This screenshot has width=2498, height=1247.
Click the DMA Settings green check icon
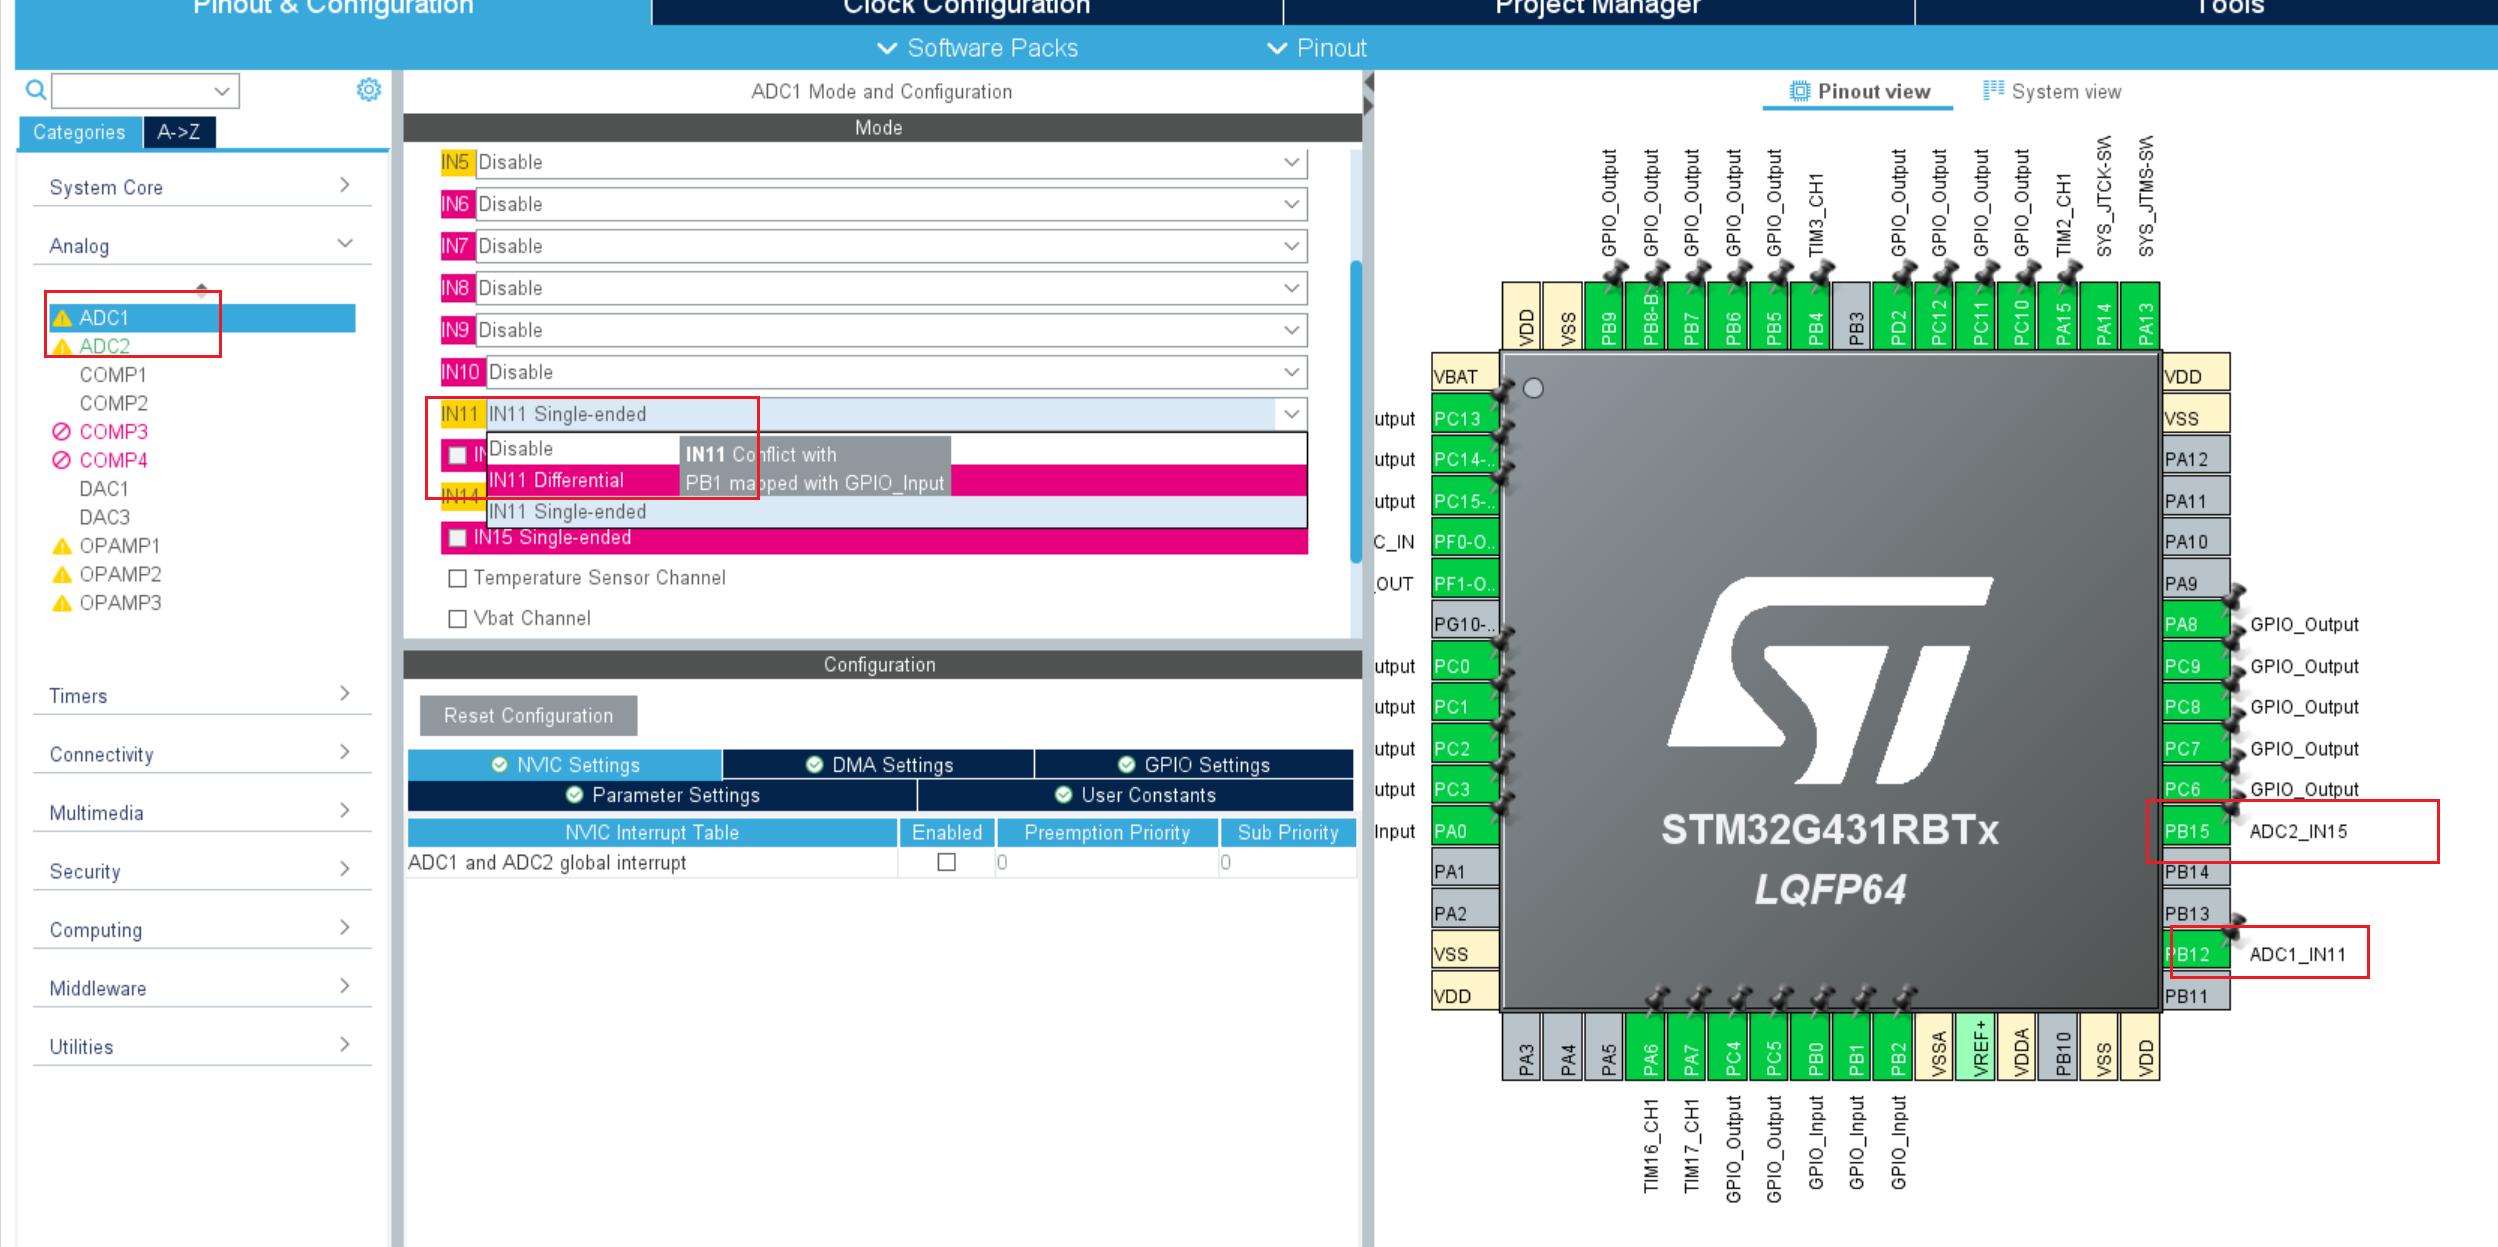pos(815,765)
